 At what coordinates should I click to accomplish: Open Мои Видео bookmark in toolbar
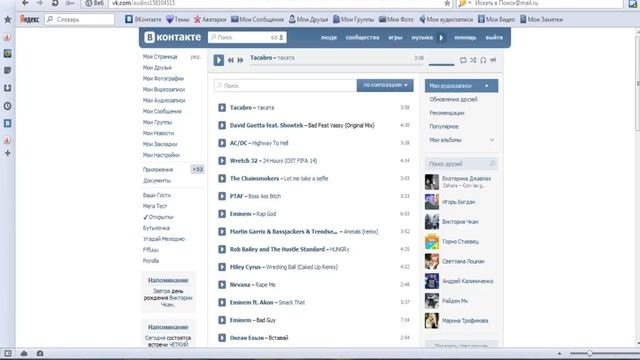point(496,19)
